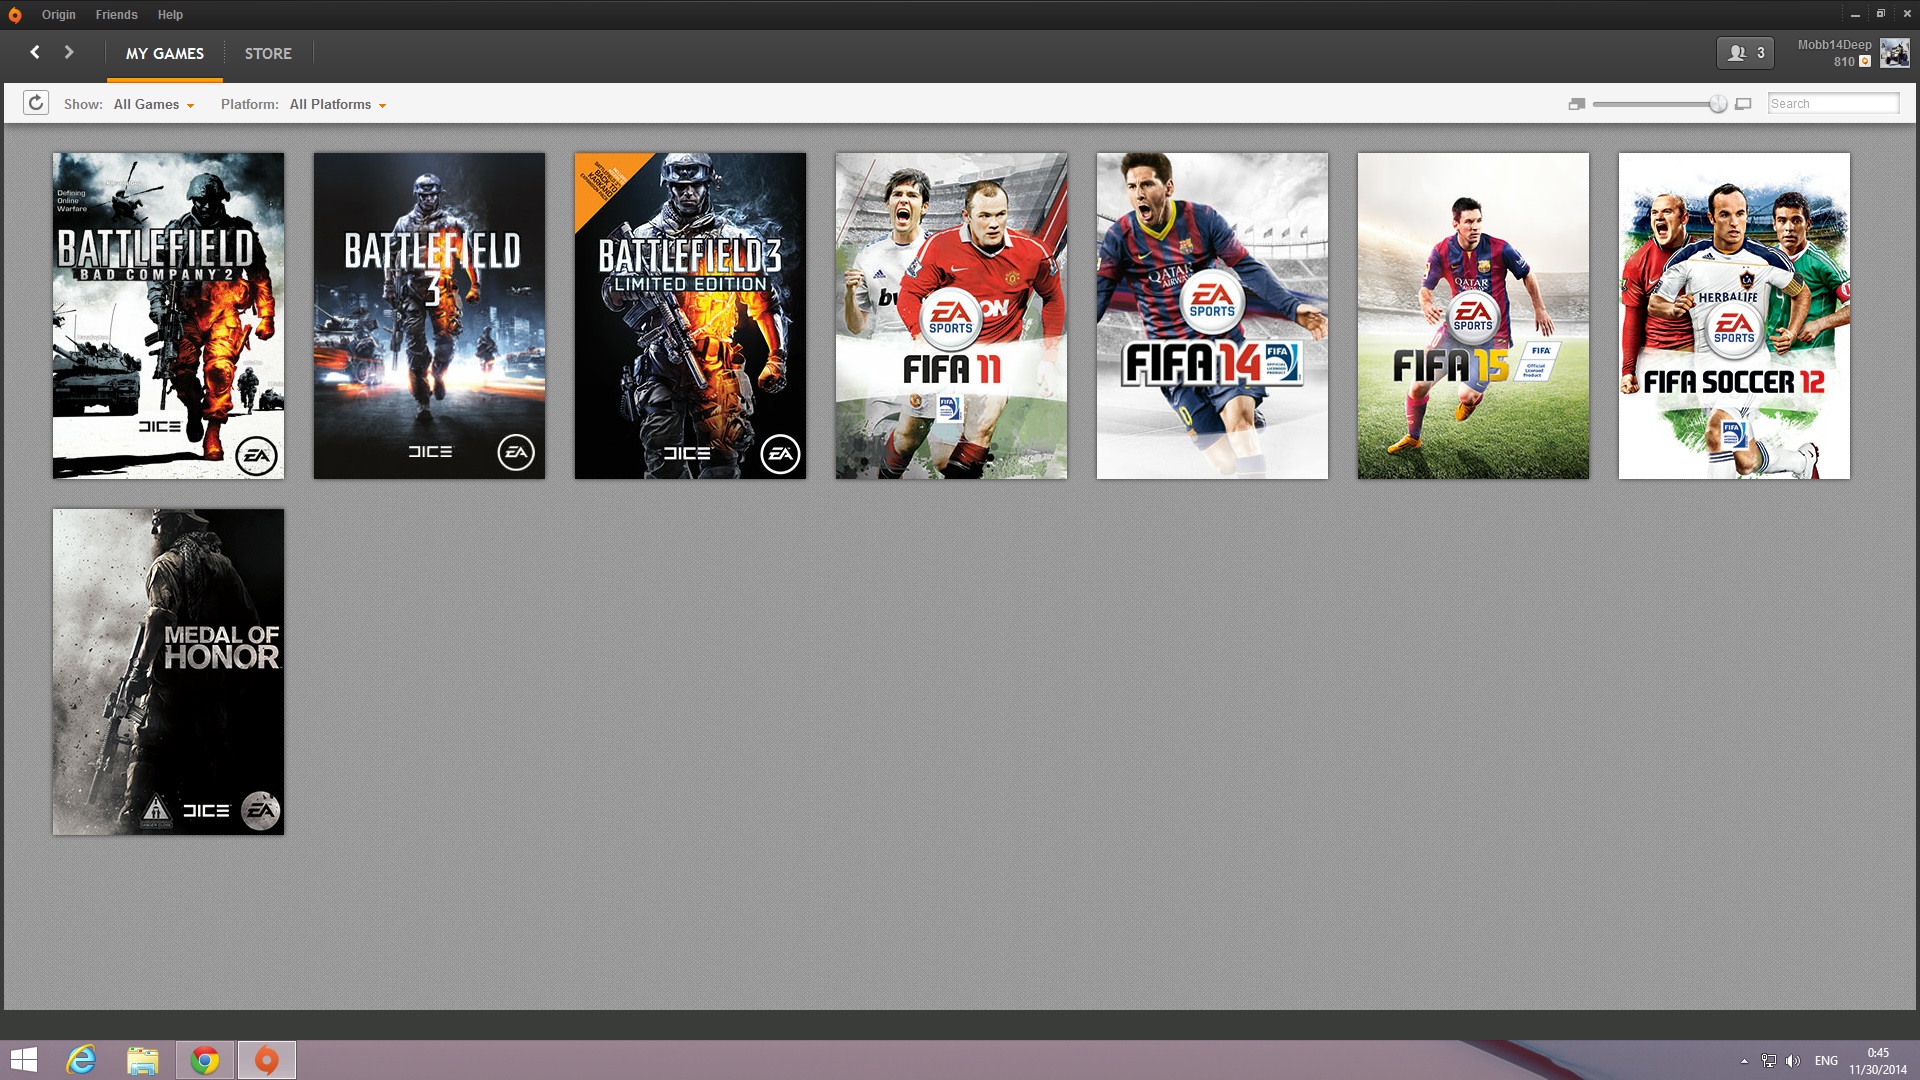Click the forward navigation arrow

(x=69, y=52)
